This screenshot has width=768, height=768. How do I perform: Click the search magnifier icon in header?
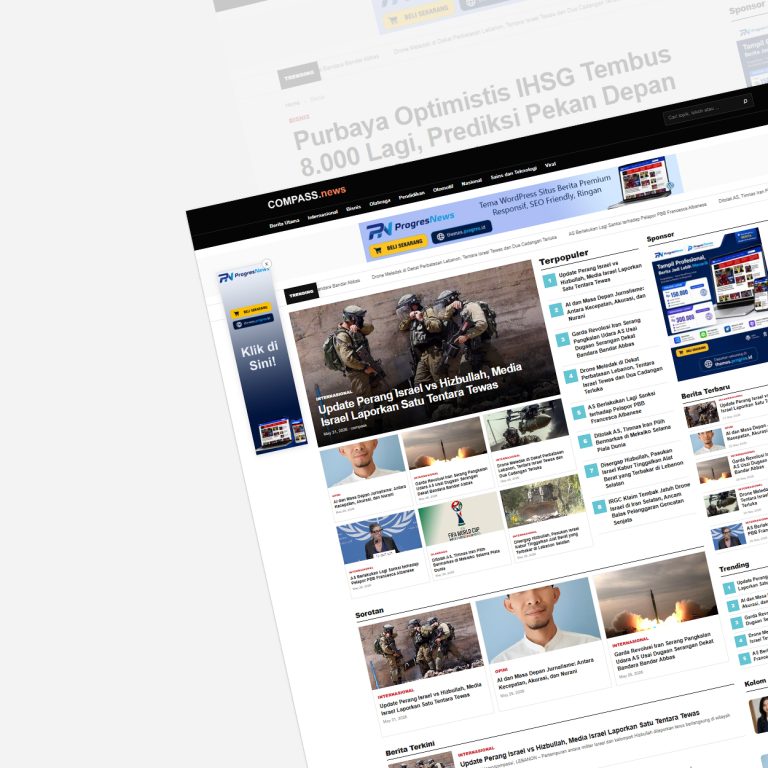pos(745,101)
